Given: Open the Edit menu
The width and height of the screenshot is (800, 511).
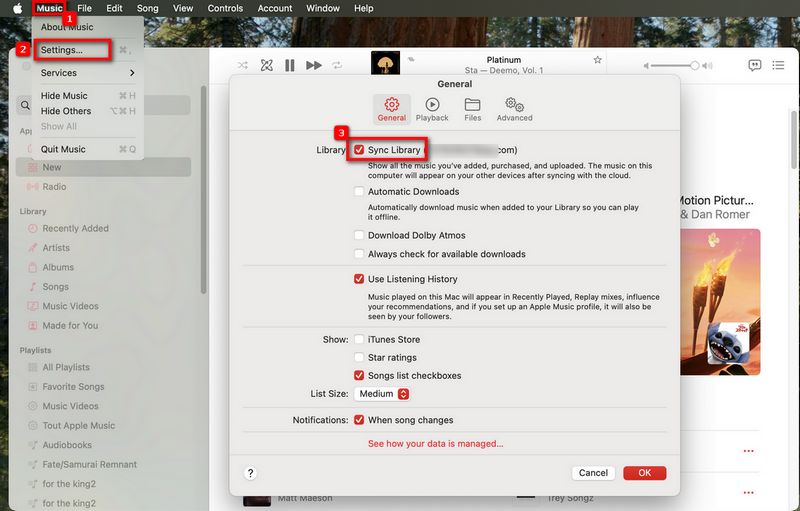Looking at the screenshot, I should pos(114,8).
